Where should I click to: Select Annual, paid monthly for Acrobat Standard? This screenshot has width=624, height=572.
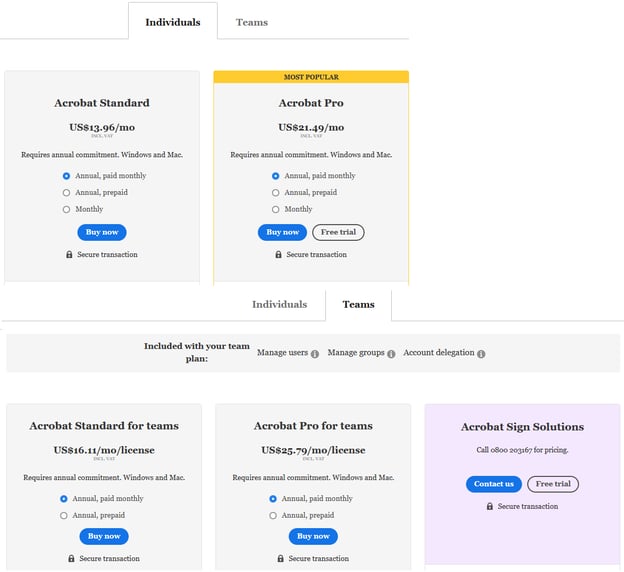tap(66, 176)
